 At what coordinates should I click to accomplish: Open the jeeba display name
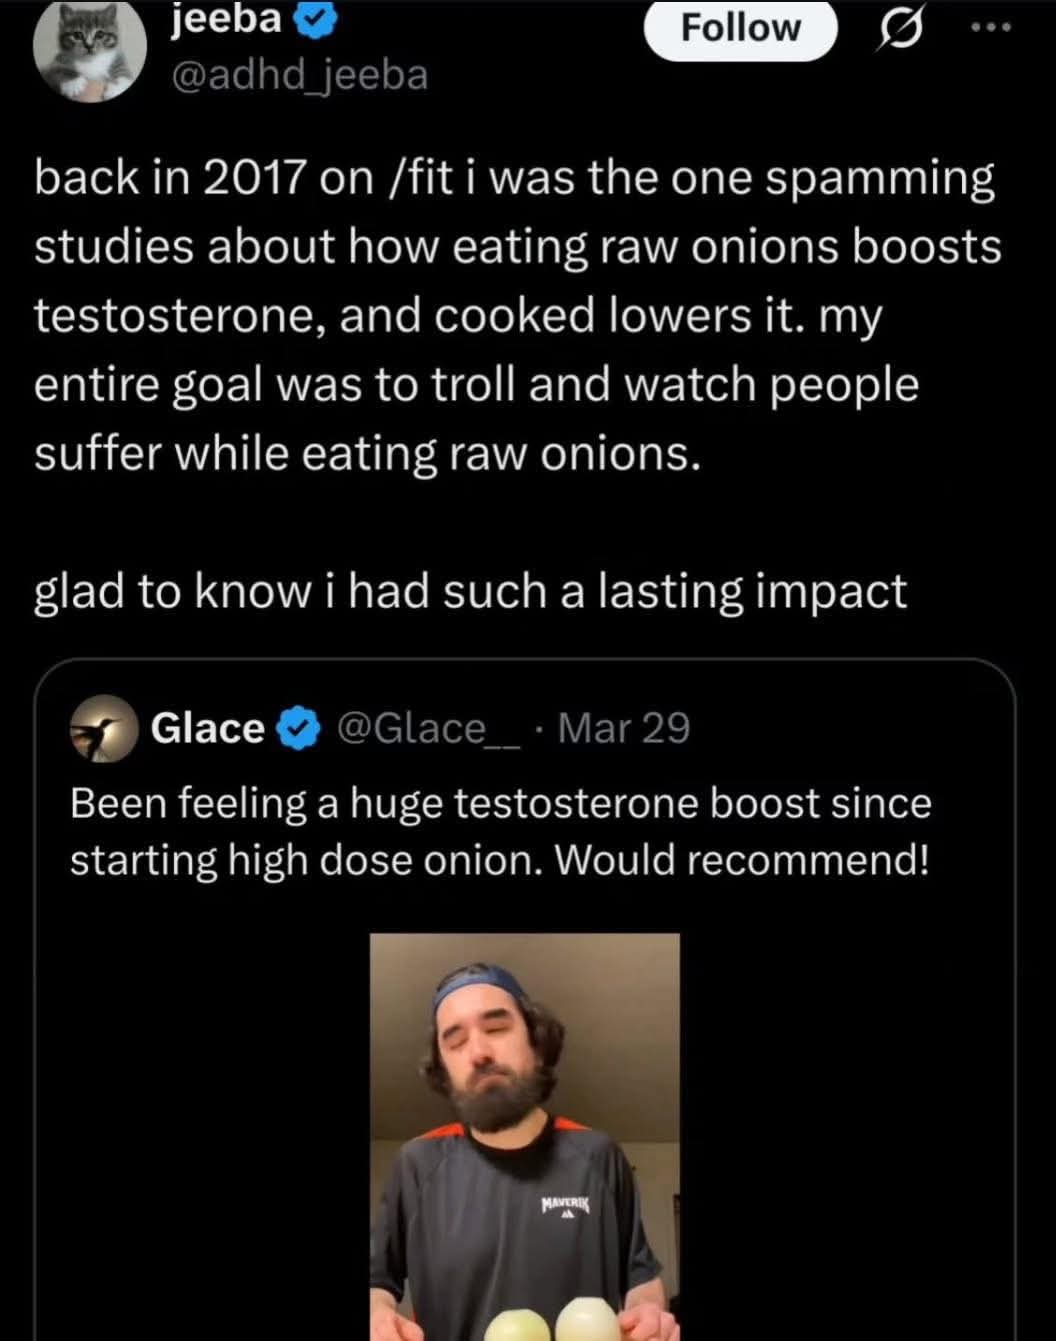[x=226, y=20]
